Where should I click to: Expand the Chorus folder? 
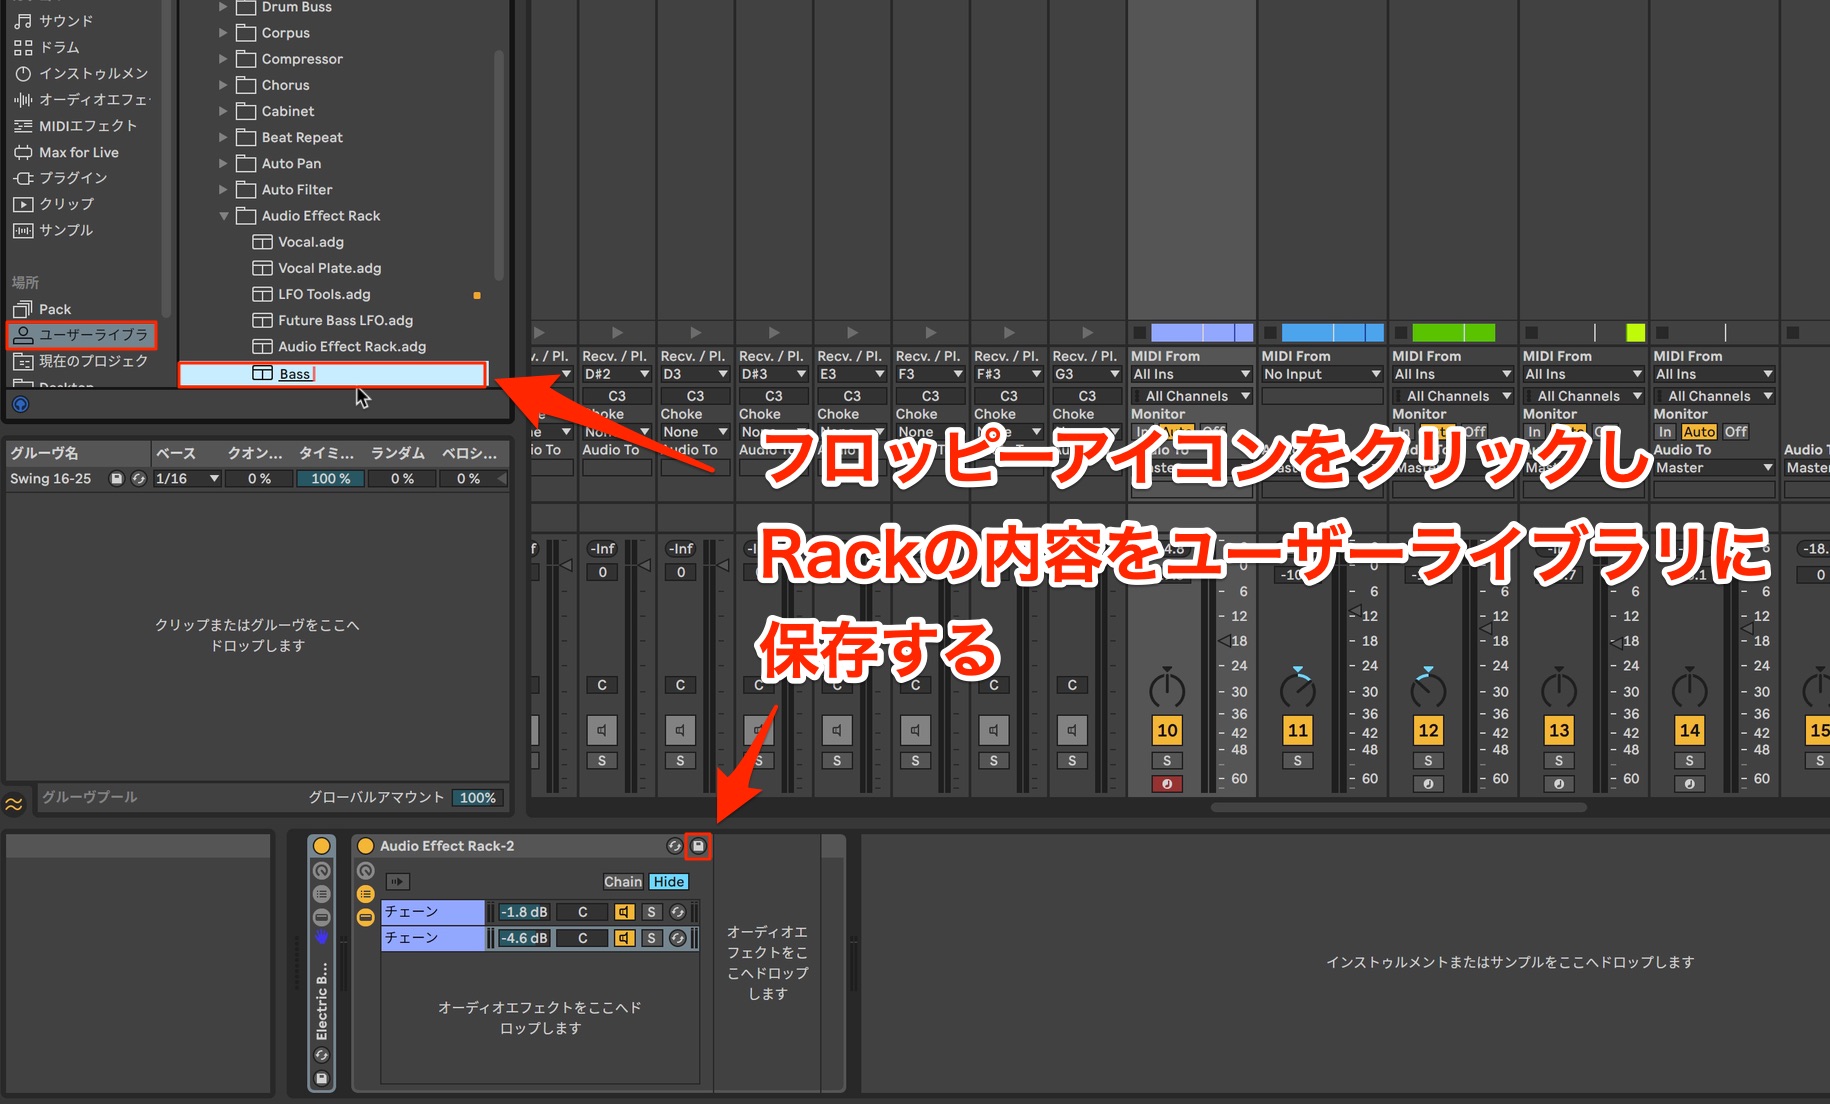click(x=223, y=85)
